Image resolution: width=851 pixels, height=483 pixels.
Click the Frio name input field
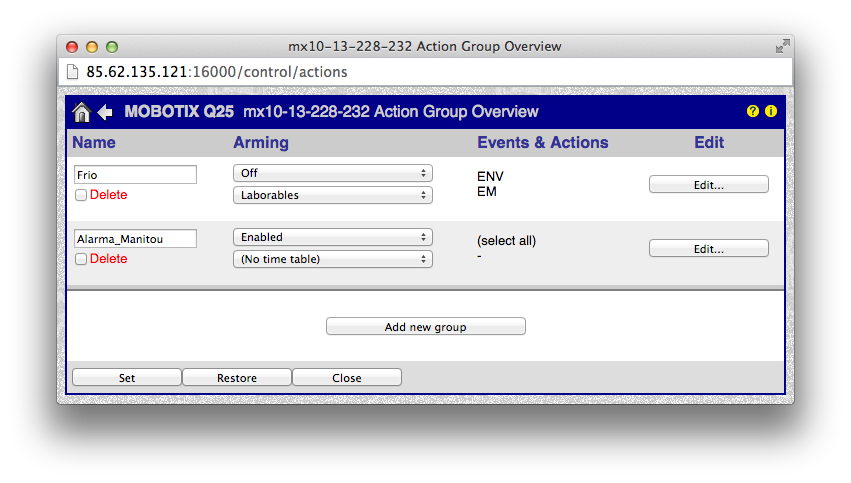click(x=135, y=175)
